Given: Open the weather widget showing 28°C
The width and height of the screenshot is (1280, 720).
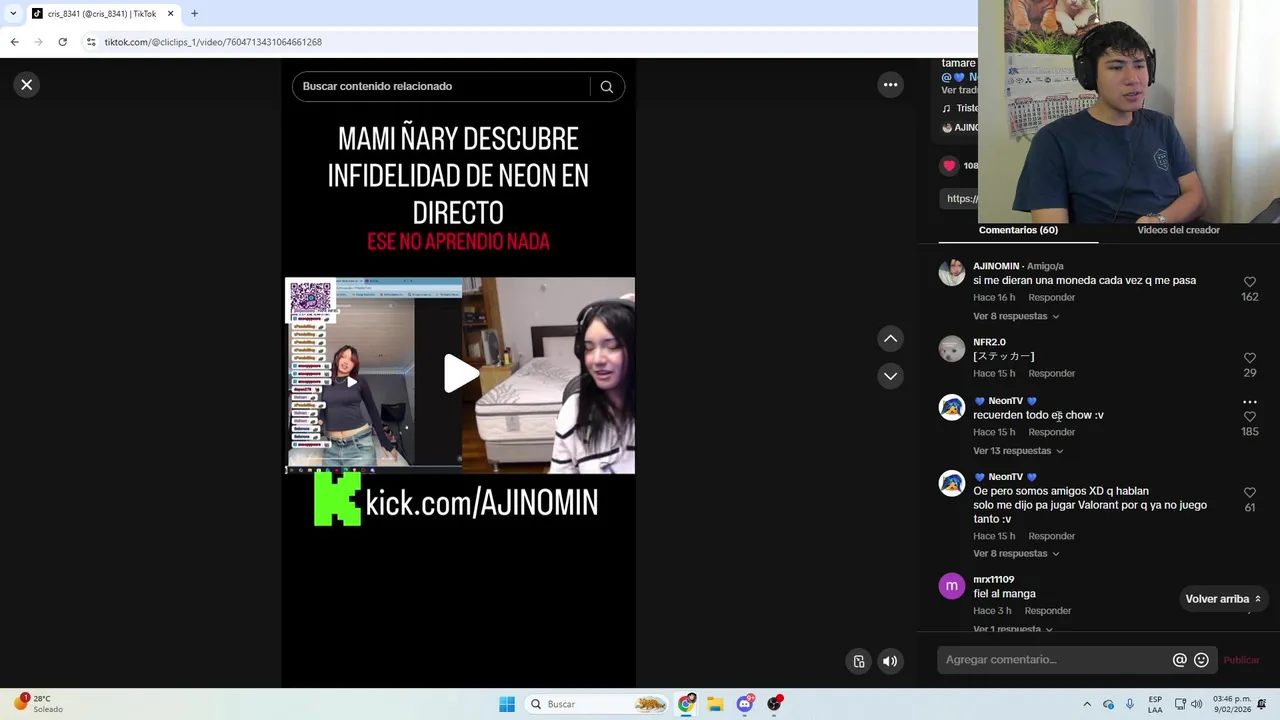Looking at the screenshot, I should coord(38,704).
